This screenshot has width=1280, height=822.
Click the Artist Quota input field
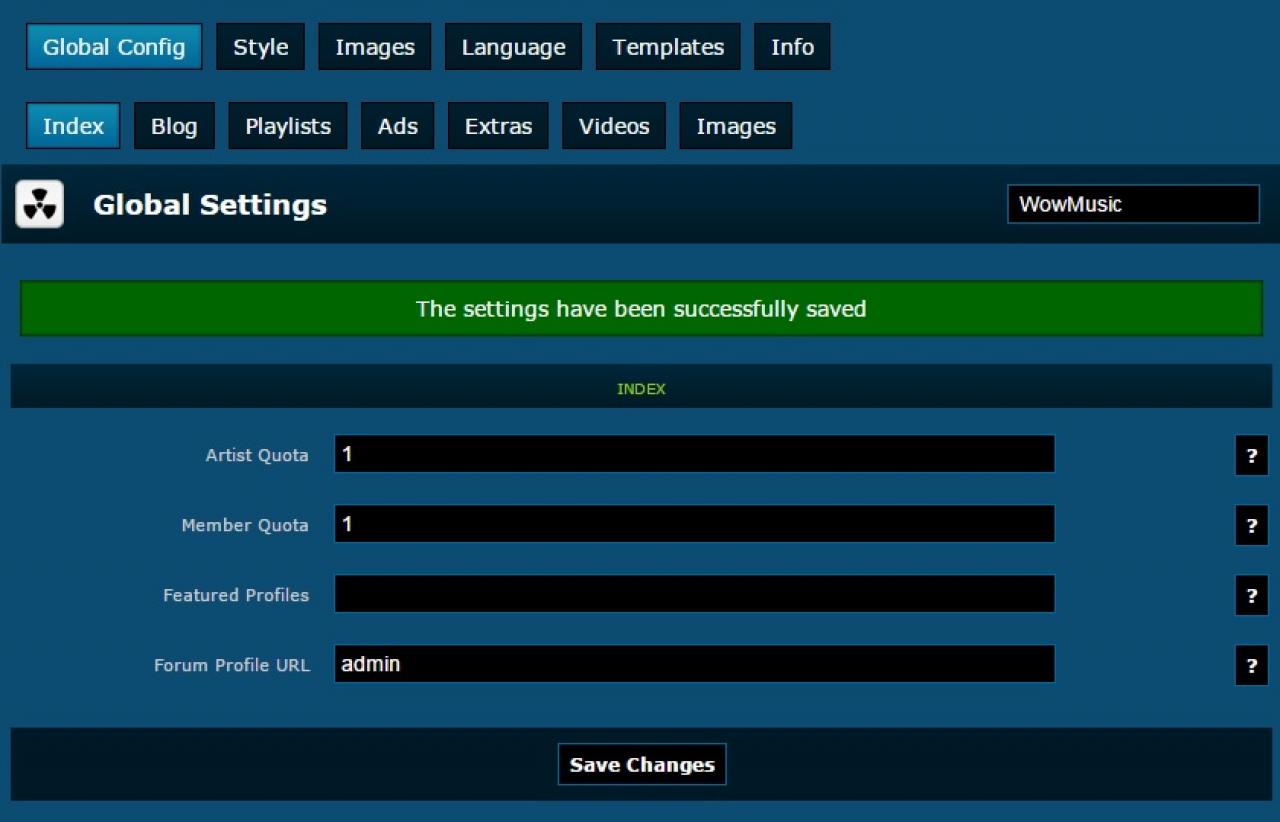point(694,454)
